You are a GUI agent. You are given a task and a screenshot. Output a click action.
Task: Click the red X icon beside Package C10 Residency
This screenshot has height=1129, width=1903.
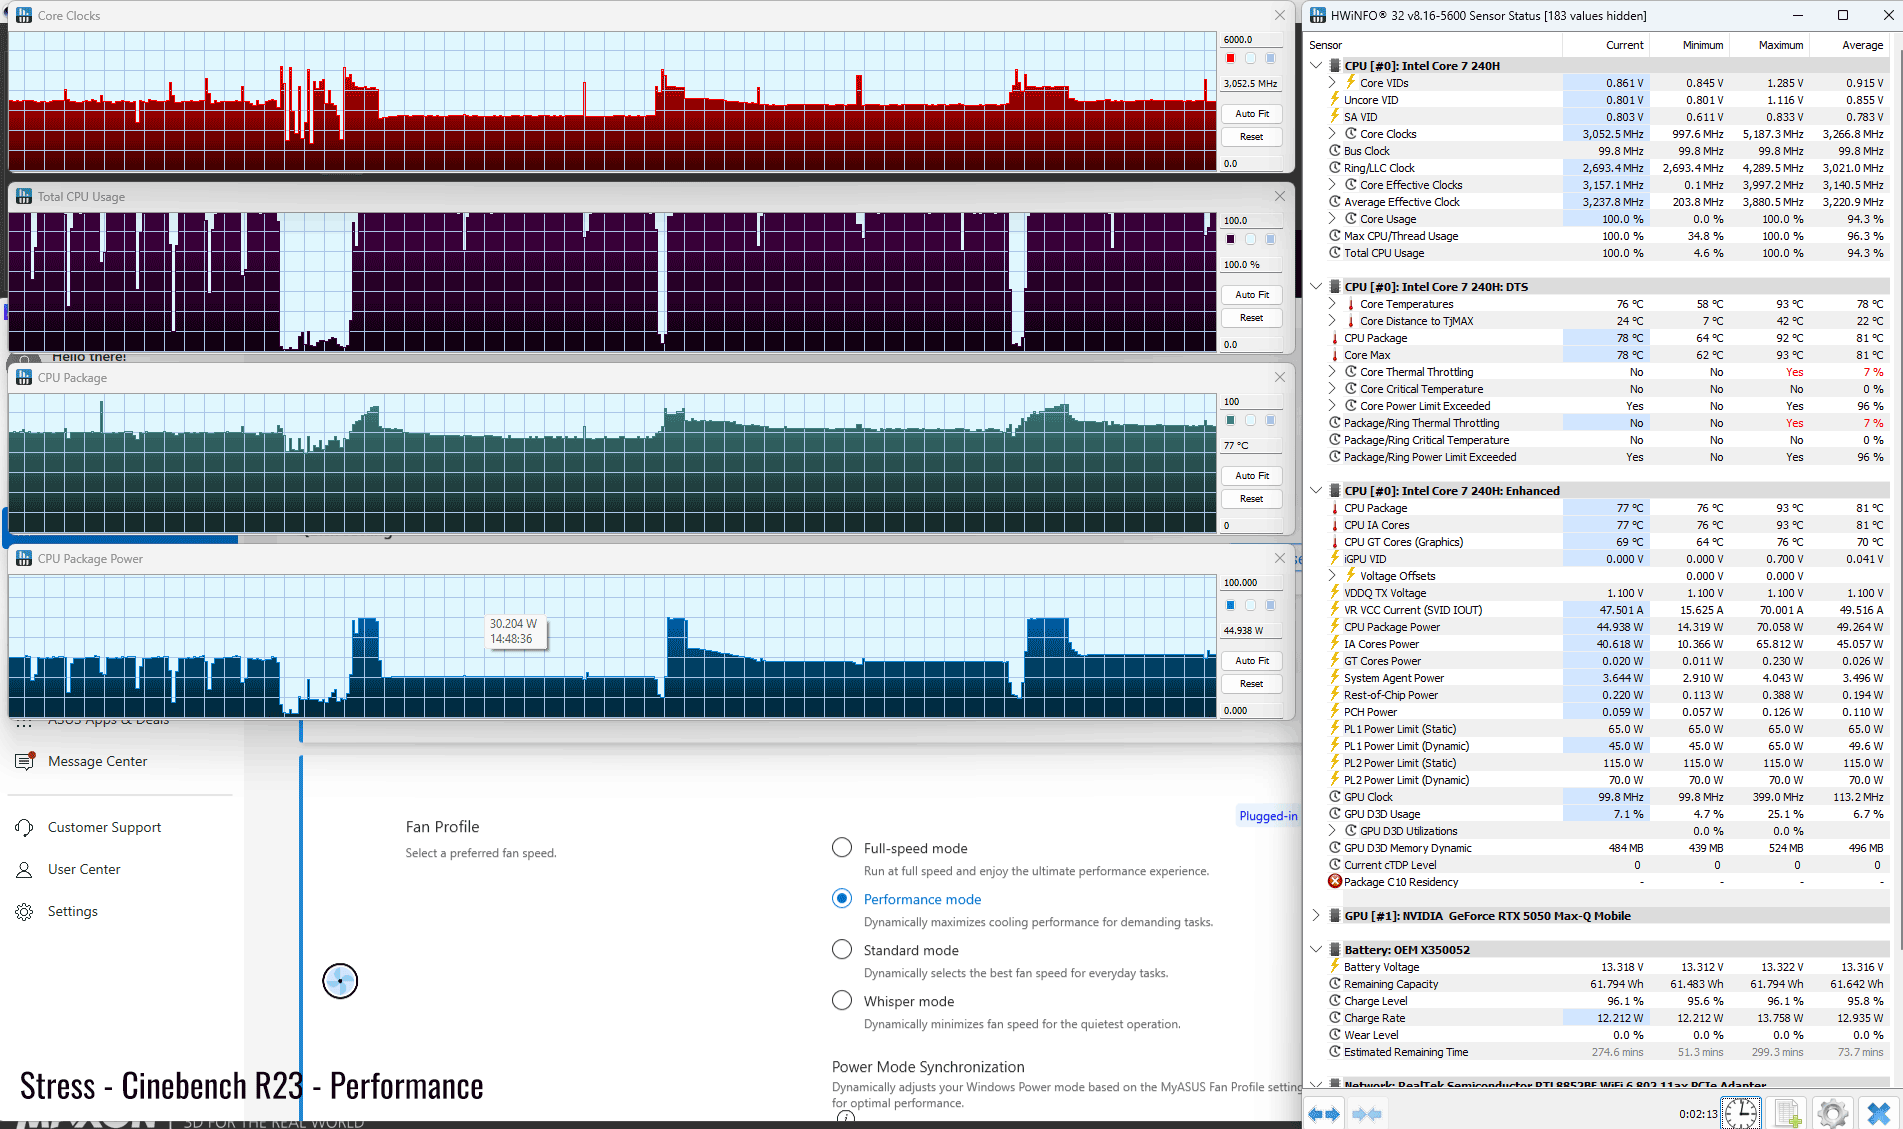tap(1335, 882)
